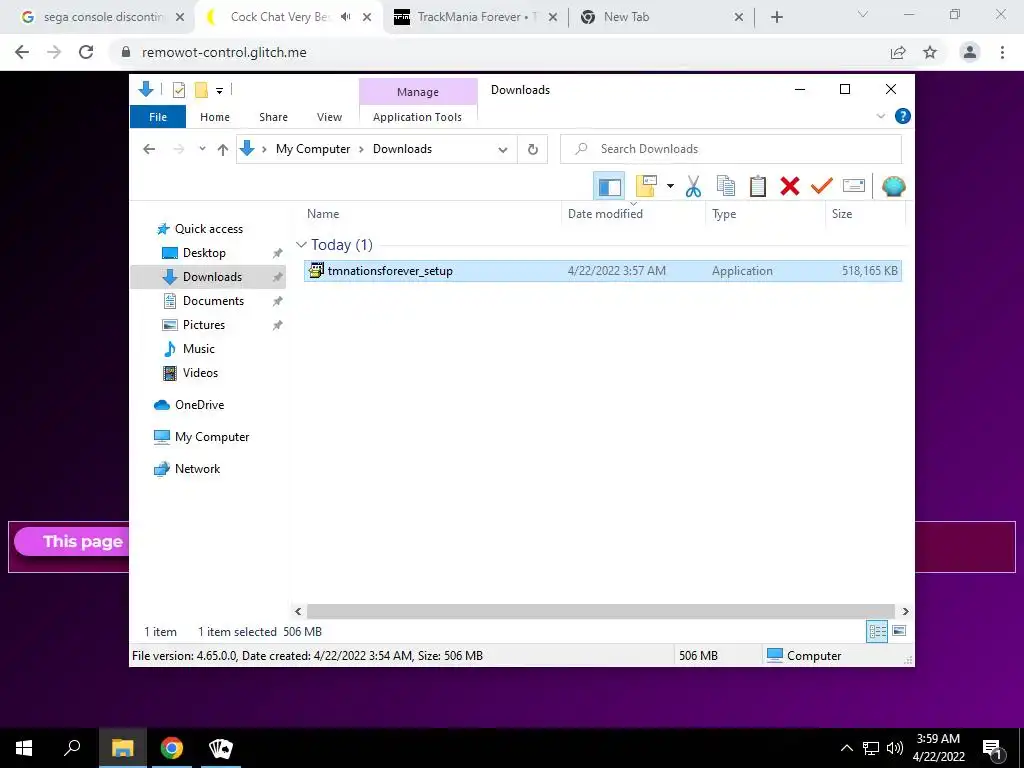Screen dimensions: 1024x768
Task: Click the New folder quick access icon
Action: click(x=201, y=90)
